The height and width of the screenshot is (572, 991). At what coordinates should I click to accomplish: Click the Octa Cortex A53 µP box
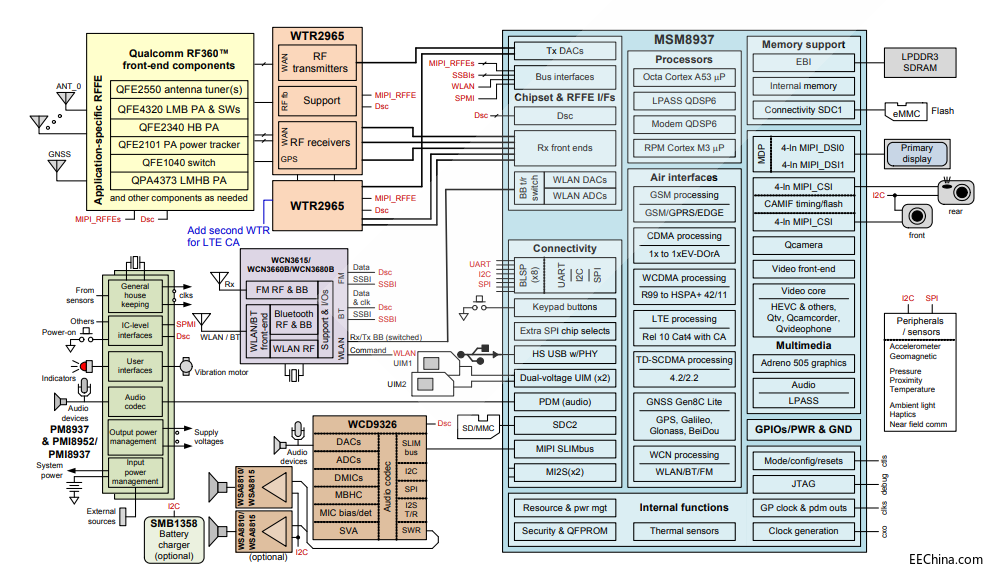[684, 76]
